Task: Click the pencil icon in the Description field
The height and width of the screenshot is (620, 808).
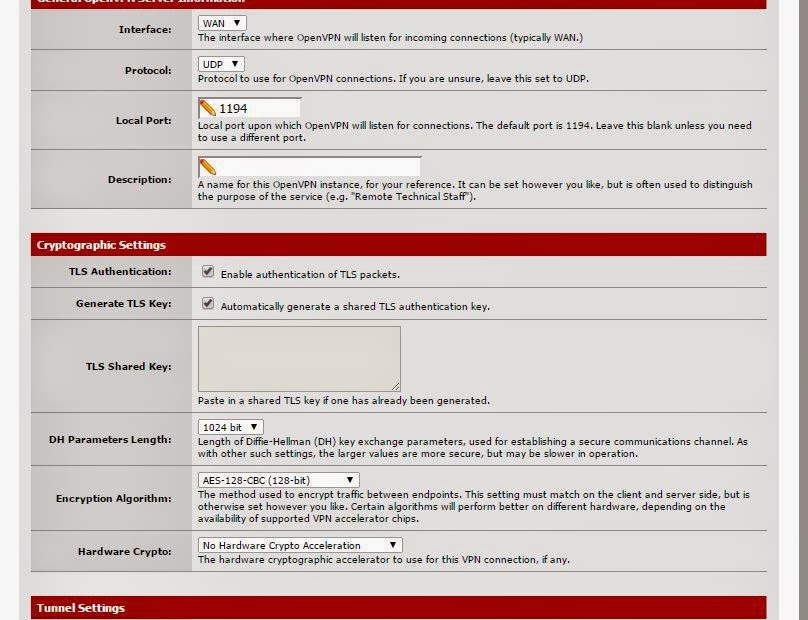Action: [x=207, y=167]
